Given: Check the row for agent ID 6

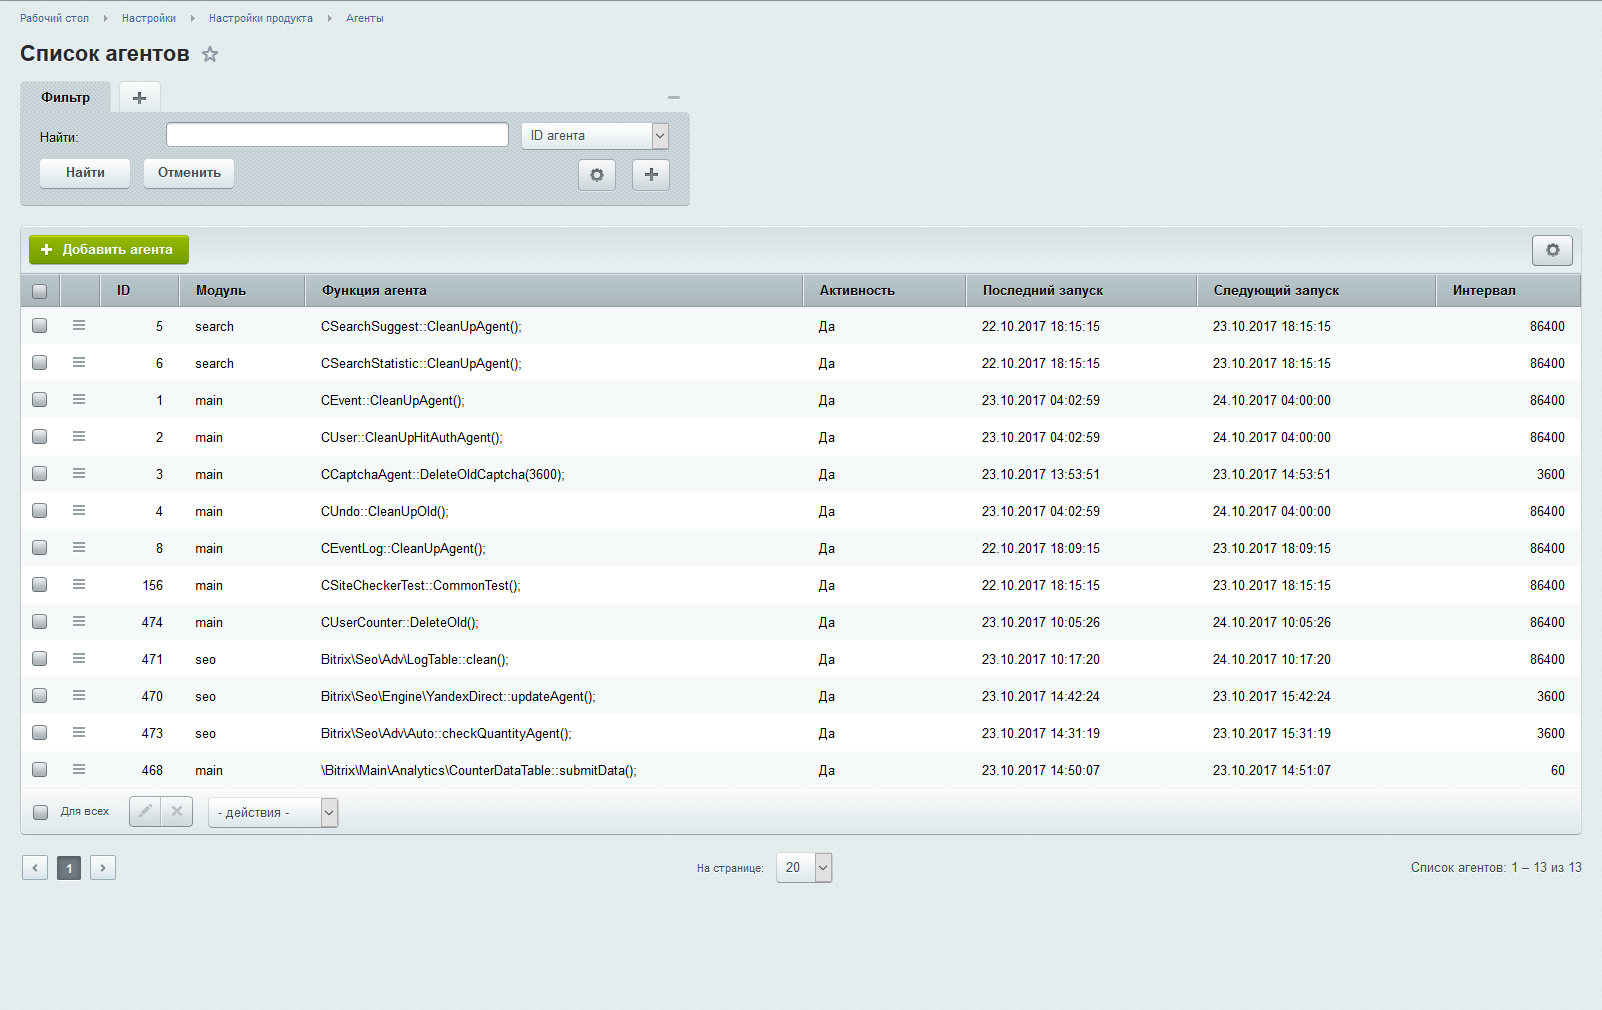Looking at the screenshot, I should 40,363.
